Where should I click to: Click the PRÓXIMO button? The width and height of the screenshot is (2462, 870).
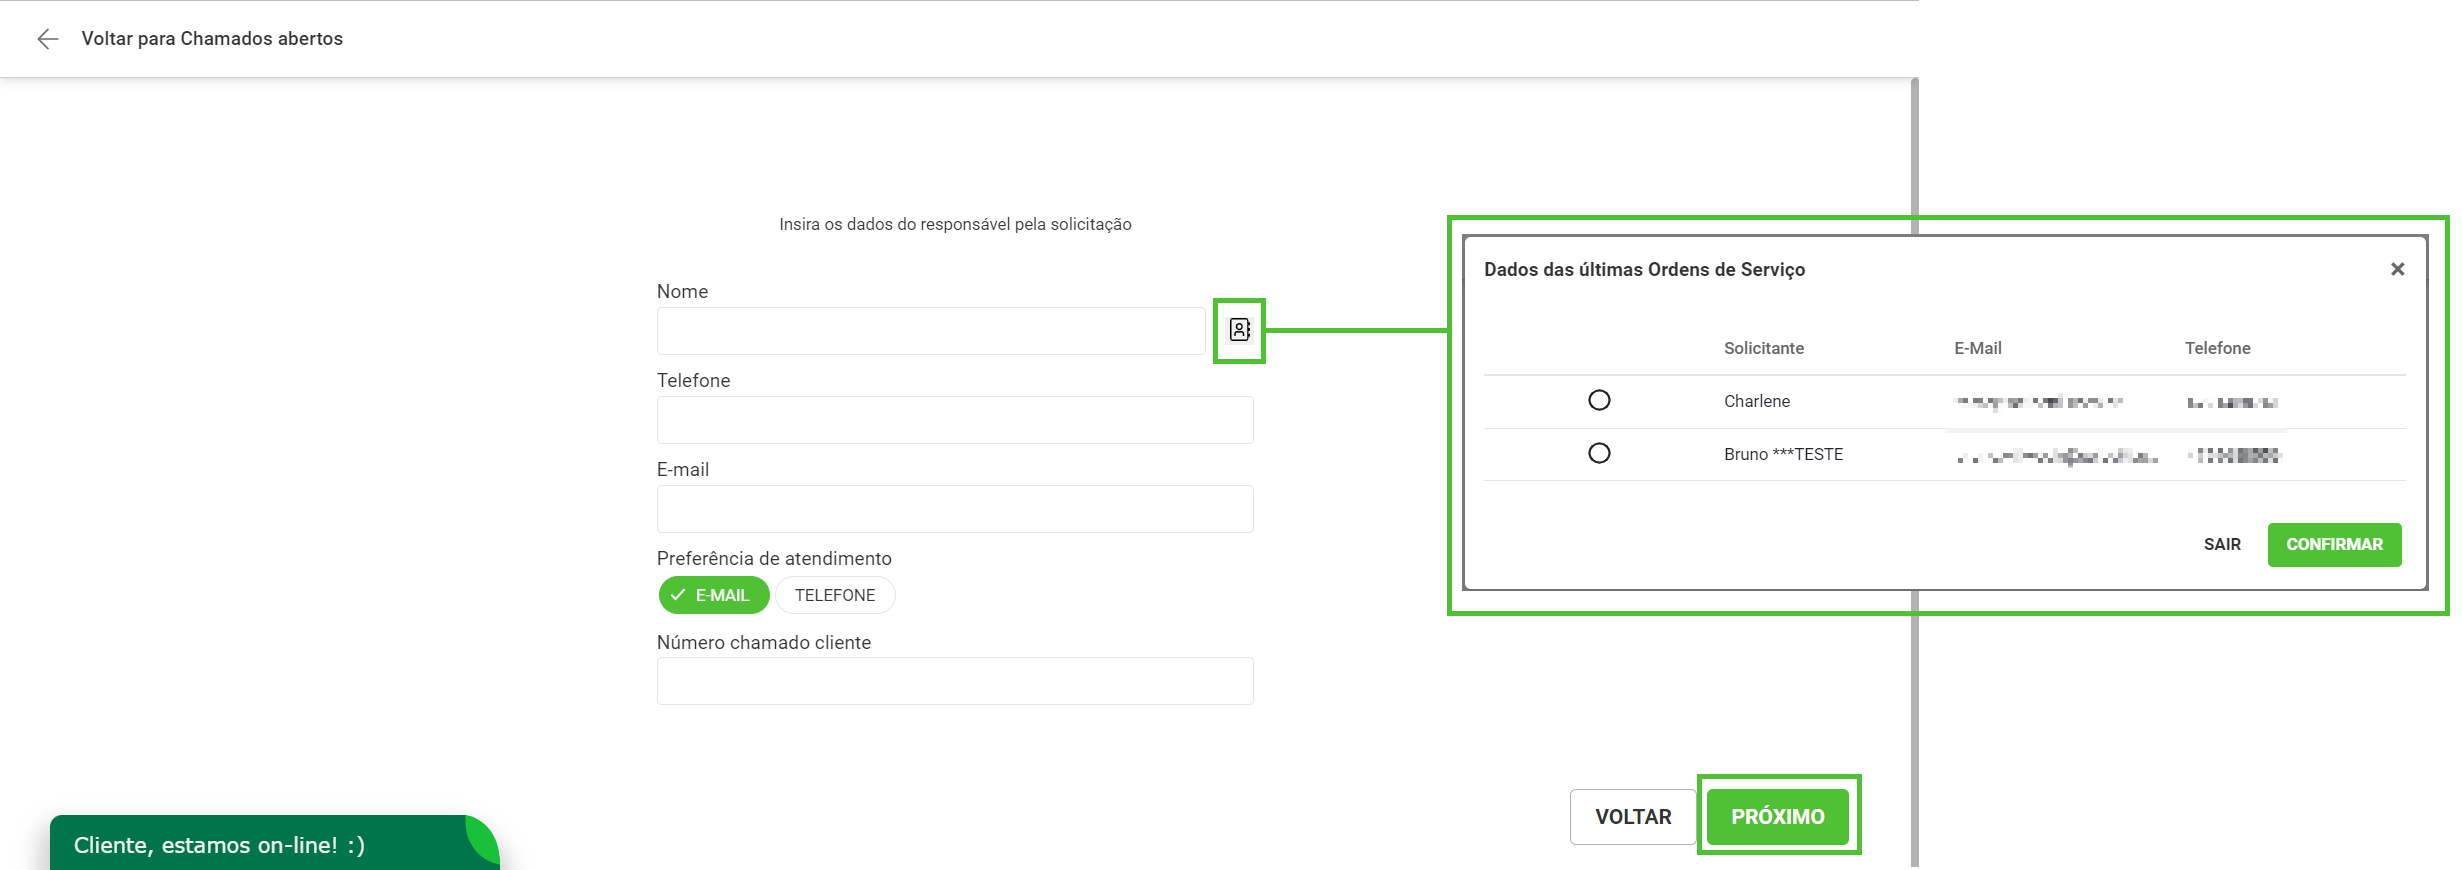click(x=1778, y=816)
